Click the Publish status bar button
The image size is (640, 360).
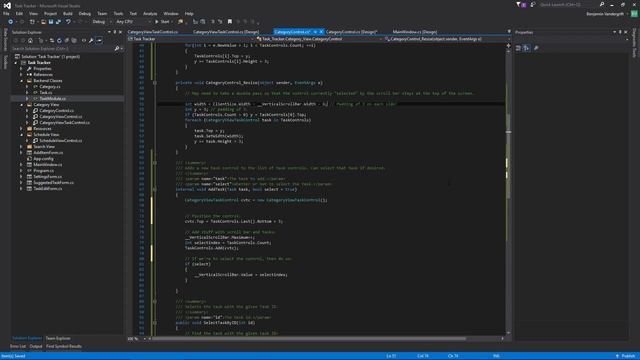(x=626, y=356)
